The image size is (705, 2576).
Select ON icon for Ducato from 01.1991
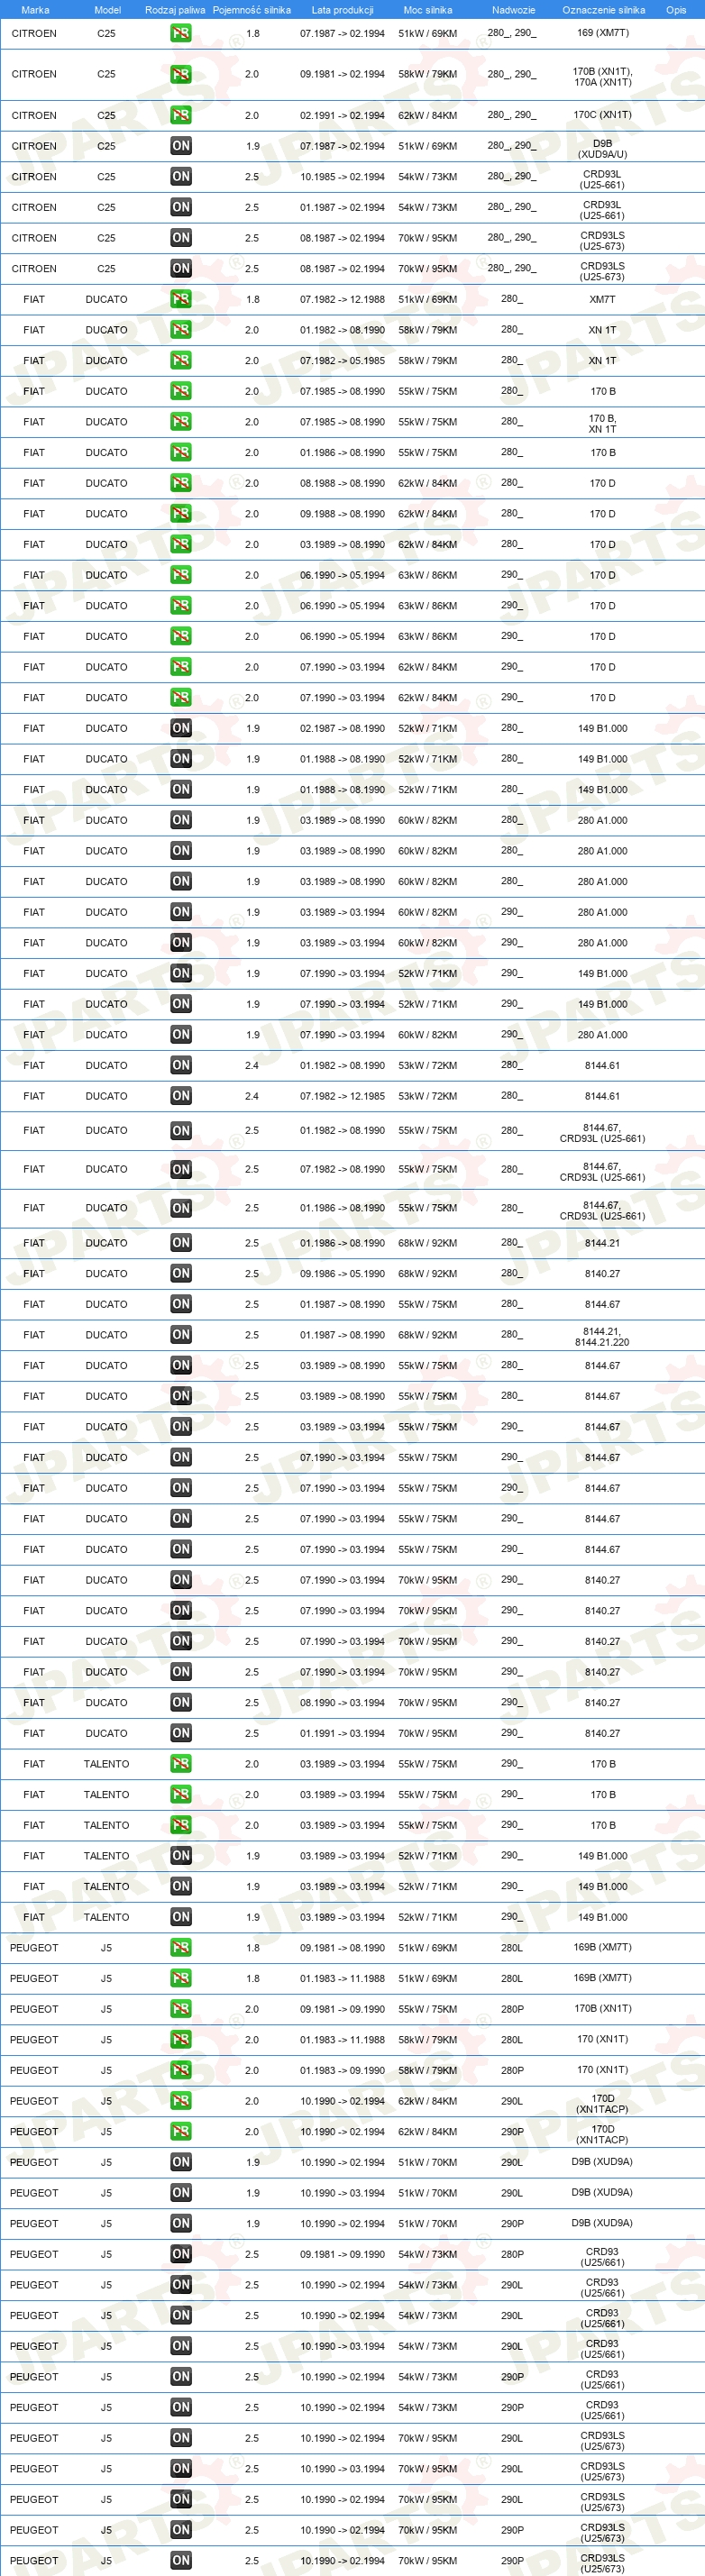tap(181, 1733)
